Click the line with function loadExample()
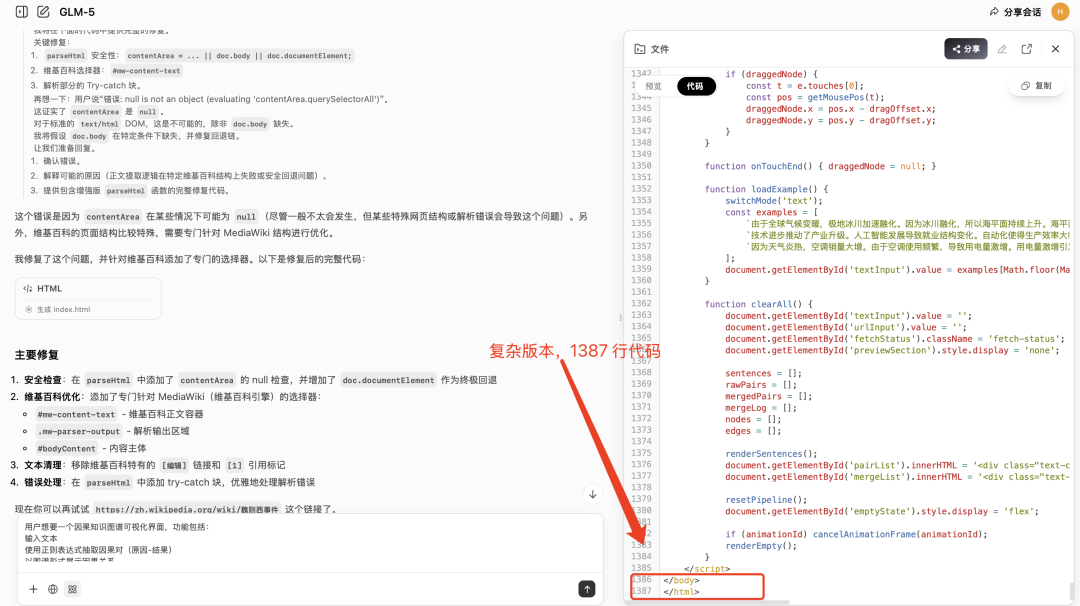The image size is (1080, 606). 766,189
